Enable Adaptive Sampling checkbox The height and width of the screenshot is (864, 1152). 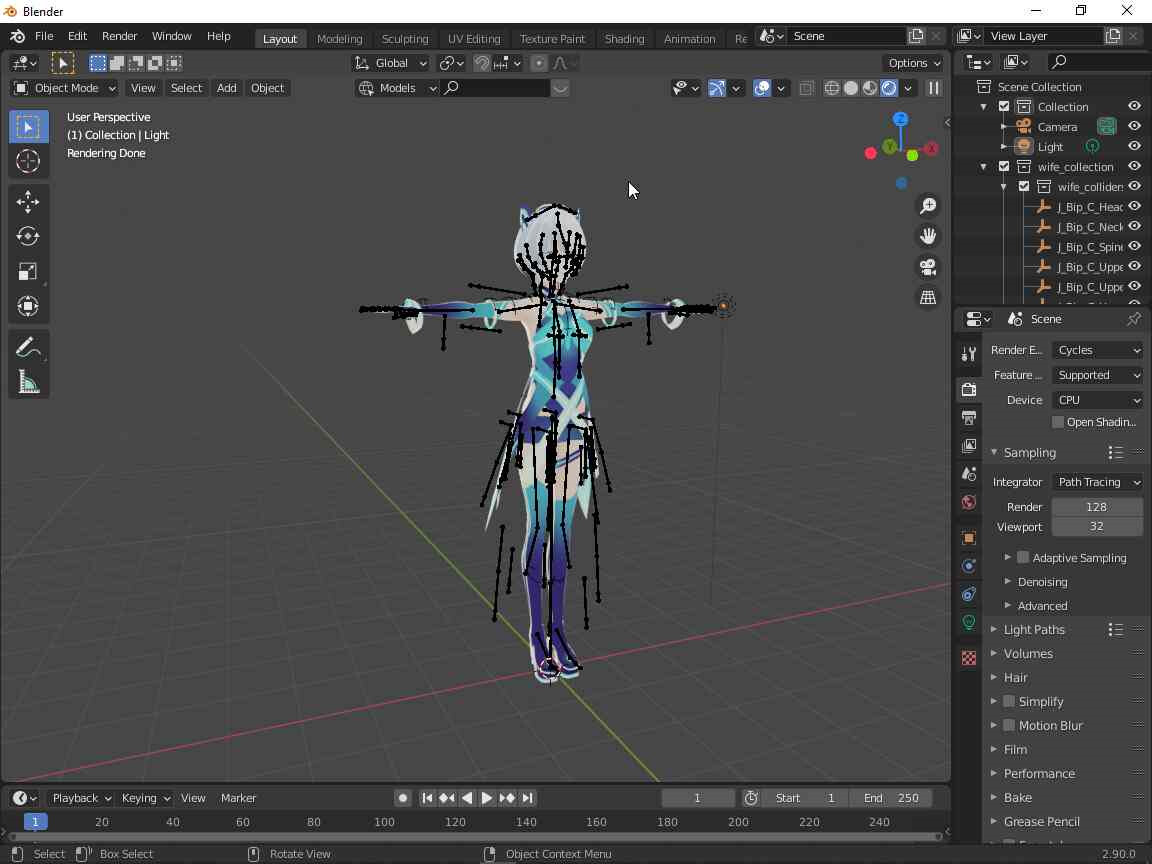tap(1023, 558)
